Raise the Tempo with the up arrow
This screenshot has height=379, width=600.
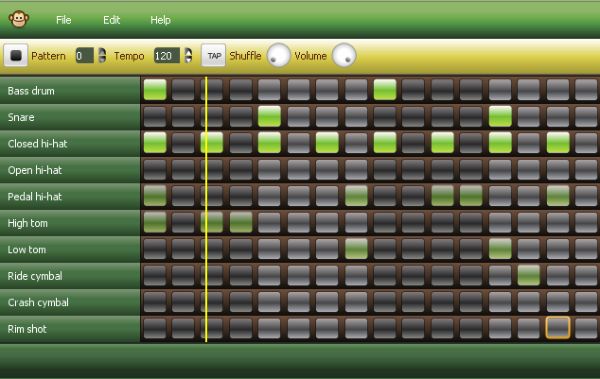tap(188, 52)
